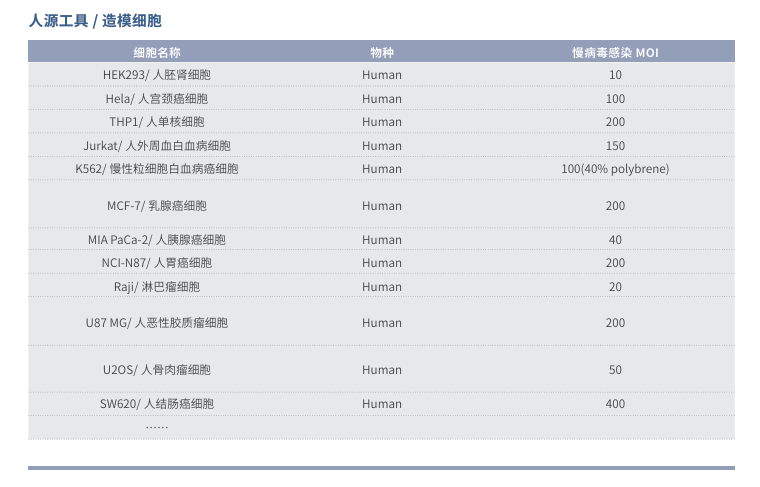
Task: Select the U87 MG/ 人恶性胶质瘤细胞 name
Action: coord(157,323)
